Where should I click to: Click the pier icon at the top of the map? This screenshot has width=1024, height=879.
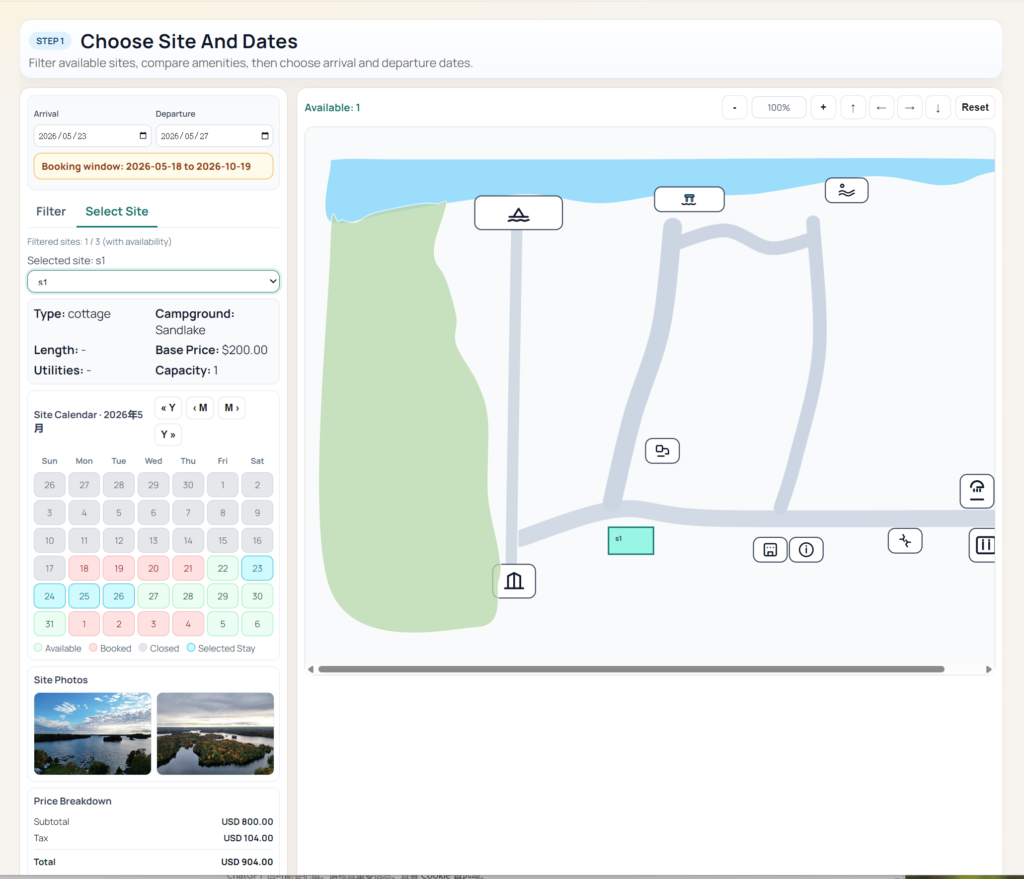689,198
